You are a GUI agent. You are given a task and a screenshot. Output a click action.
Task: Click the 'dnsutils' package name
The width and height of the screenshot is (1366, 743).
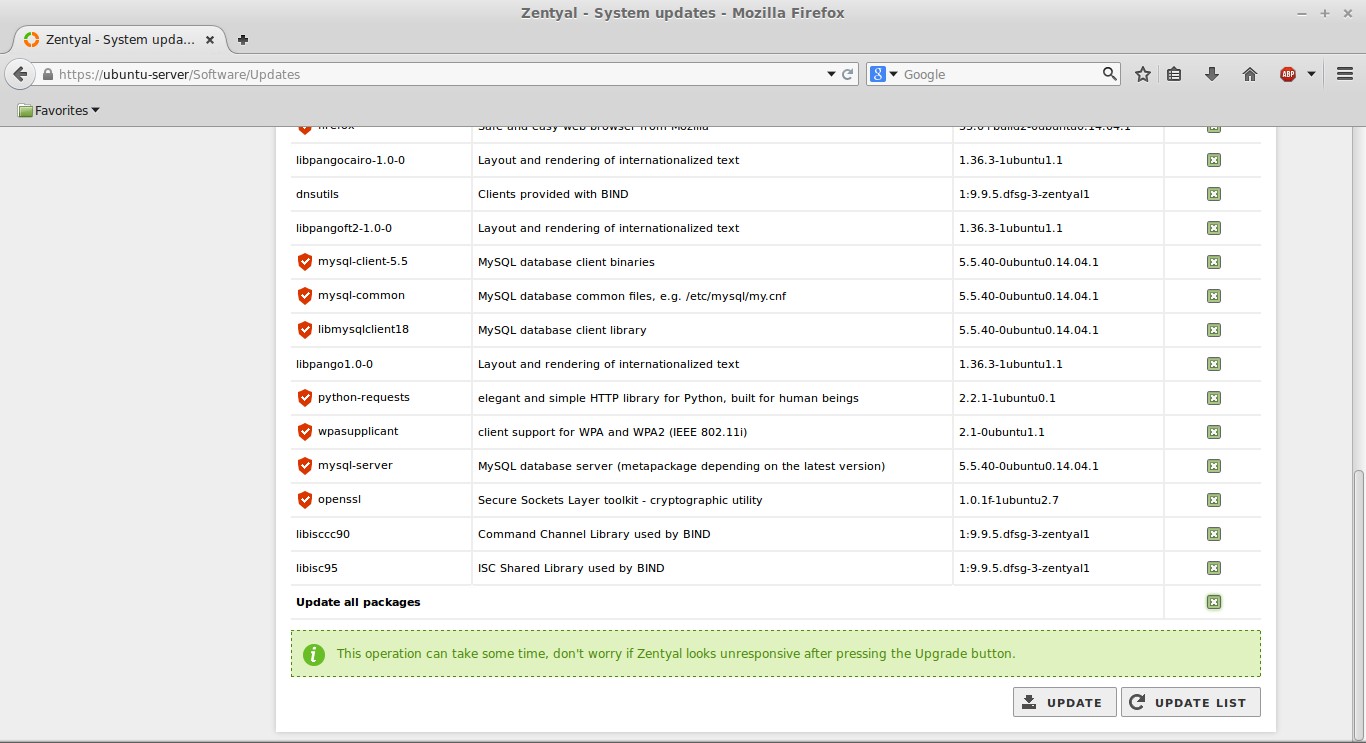[x=317, y=194]
